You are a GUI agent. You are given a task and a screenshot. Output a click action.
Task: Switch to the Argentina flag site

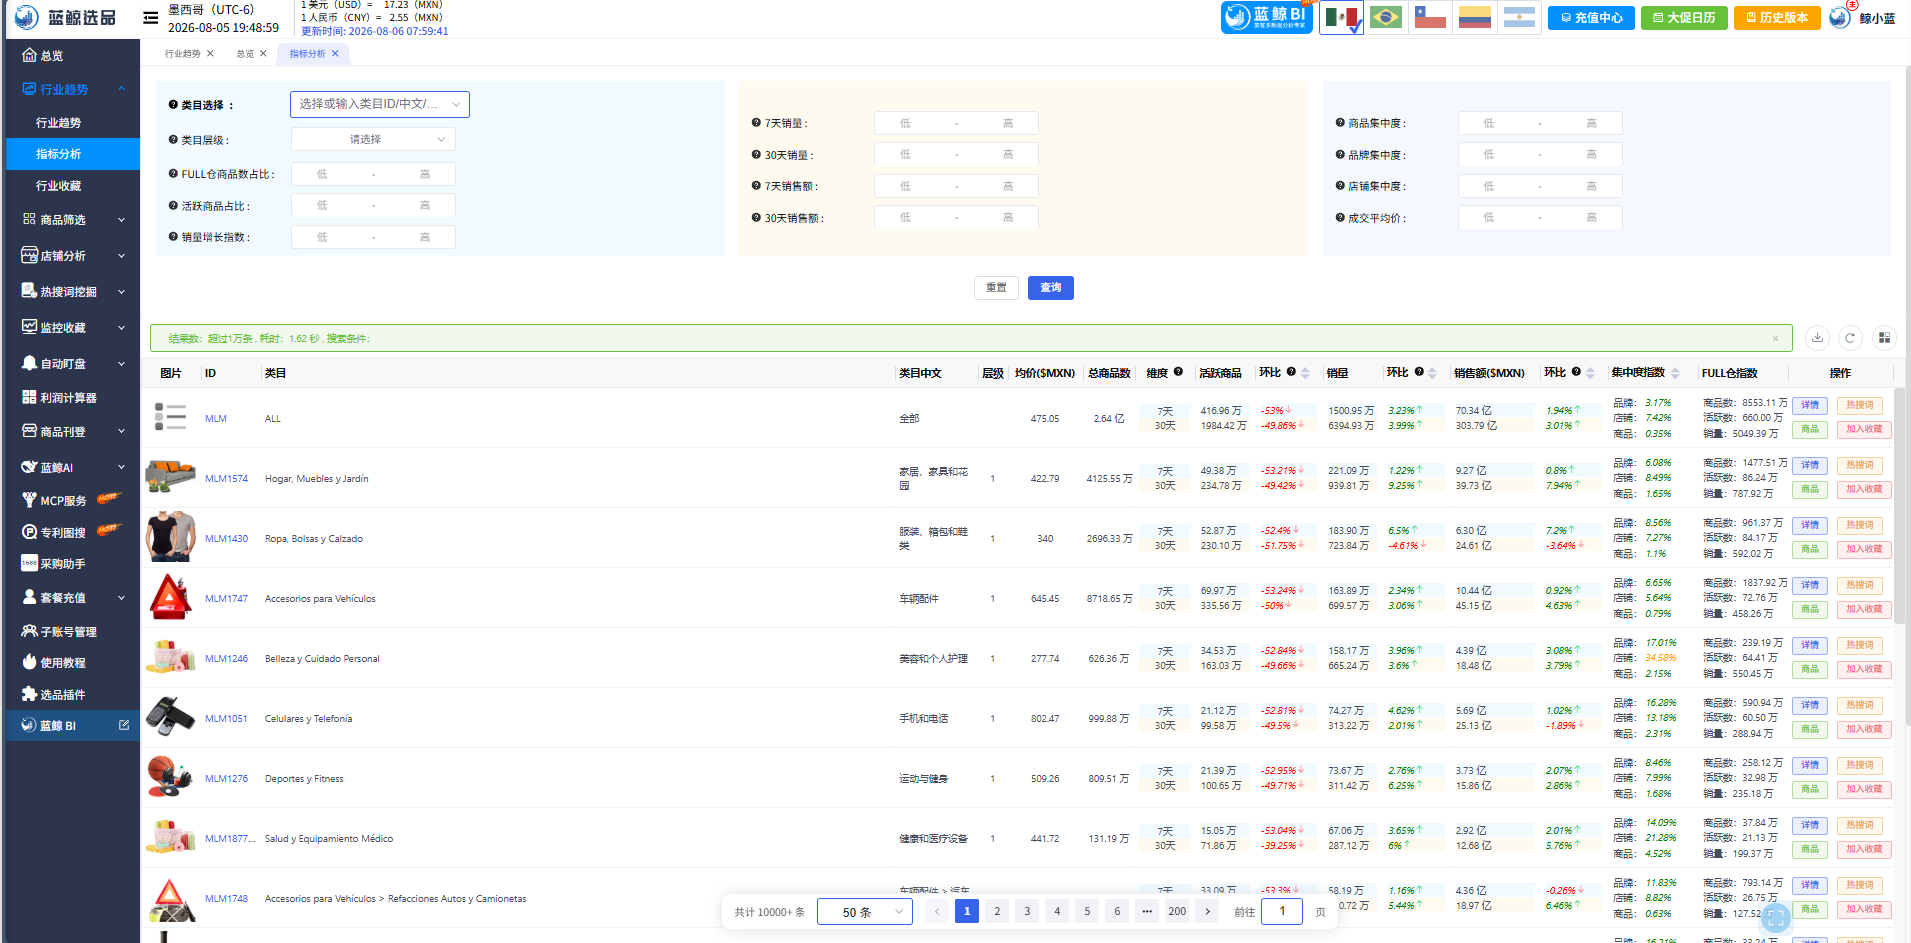point(1519,17)
